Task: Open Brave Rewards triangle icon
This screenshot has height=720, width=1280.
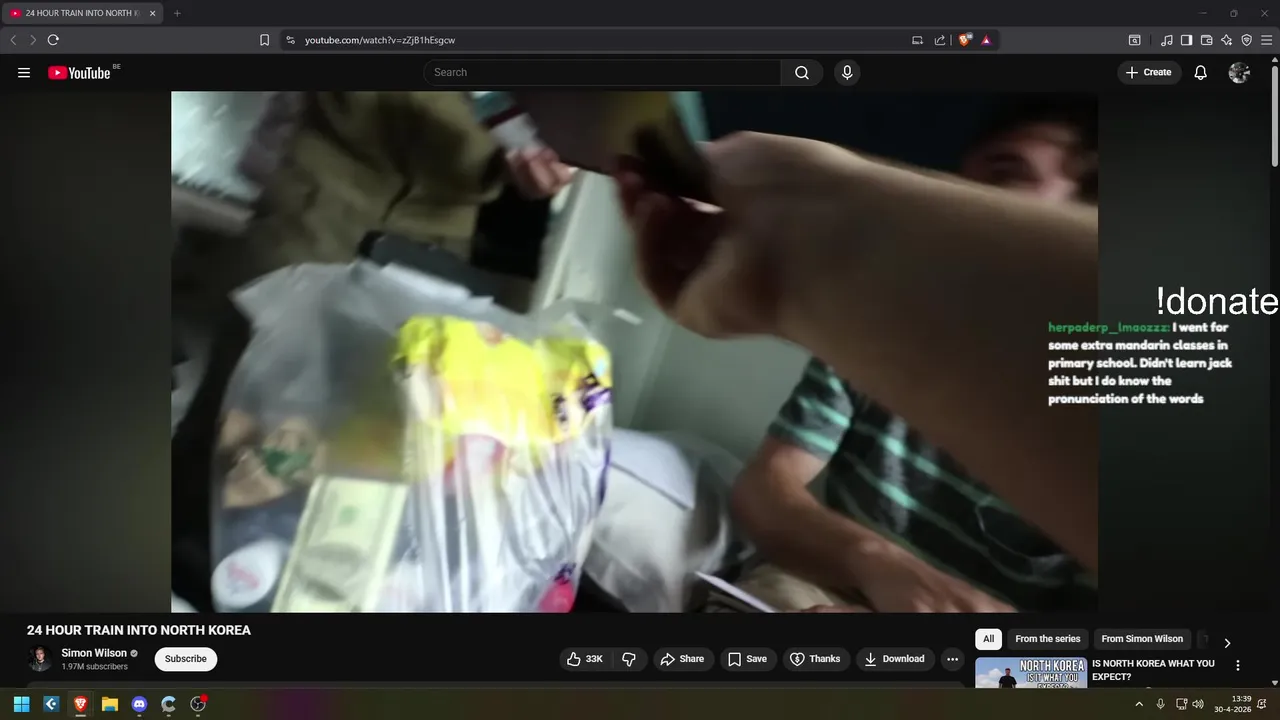Action: coord(986,40)
